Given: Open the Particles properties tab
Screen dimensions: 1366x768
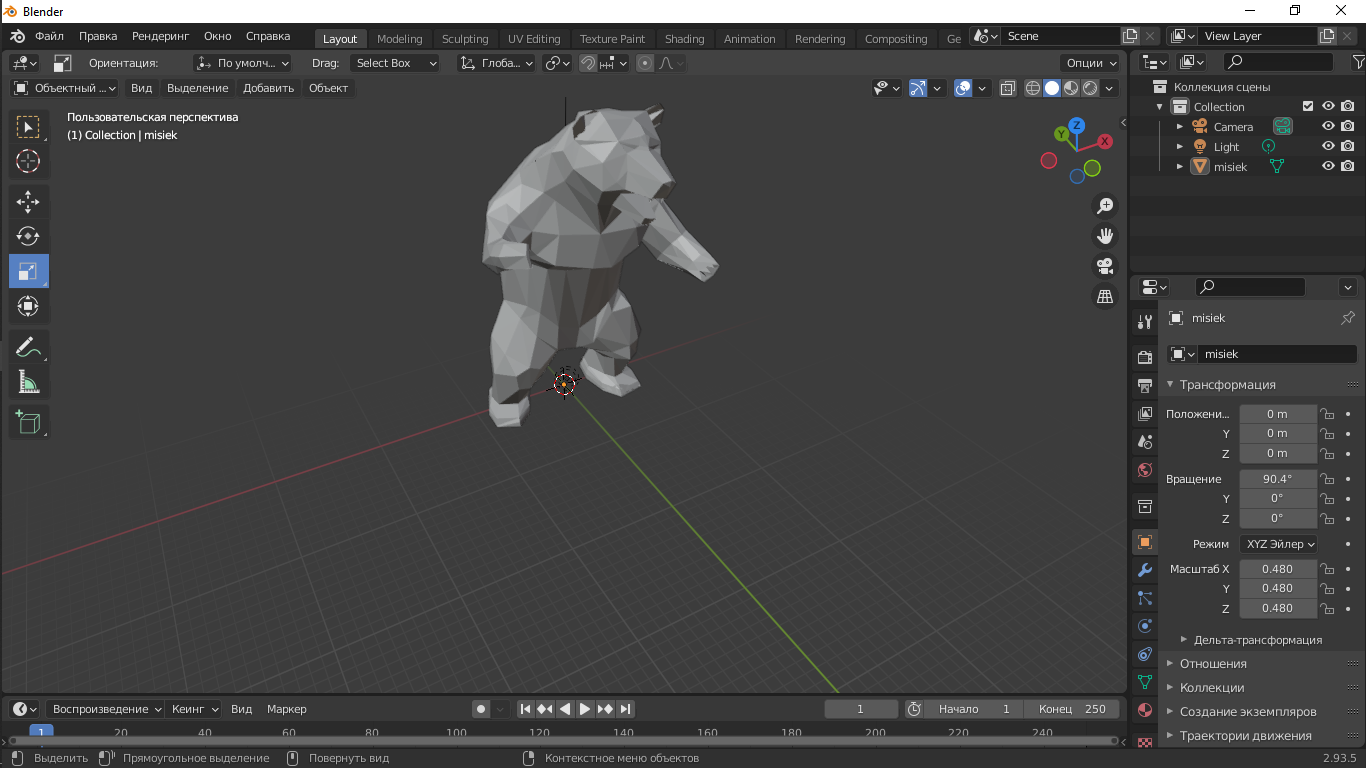Looking at the screenshot, I should point(1145,598).
